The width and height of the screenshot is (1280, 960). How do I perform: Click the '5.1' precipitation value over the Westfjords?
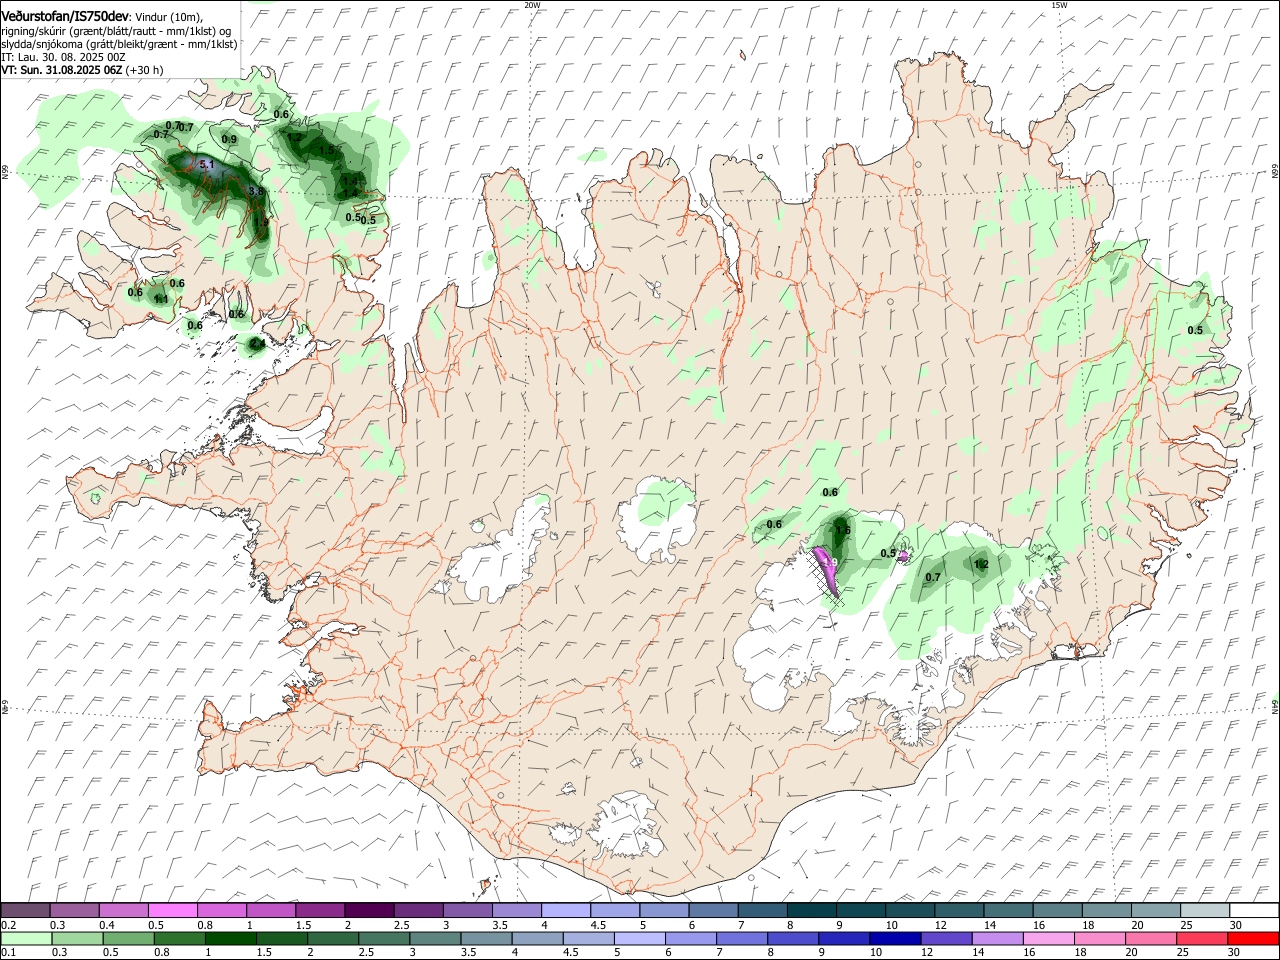pyautogui.click(x=207, y=164)
